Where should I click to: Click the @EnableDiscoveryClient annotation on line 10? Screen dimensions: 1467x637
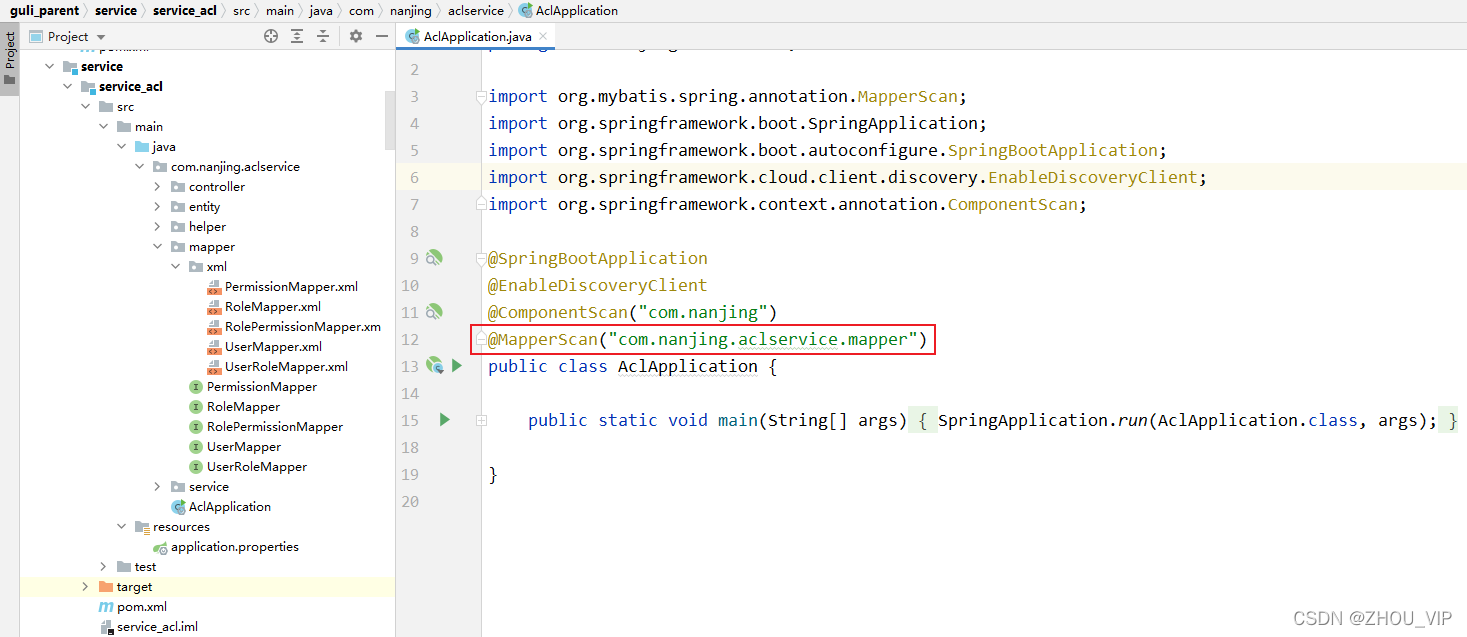tap(598, 285)
